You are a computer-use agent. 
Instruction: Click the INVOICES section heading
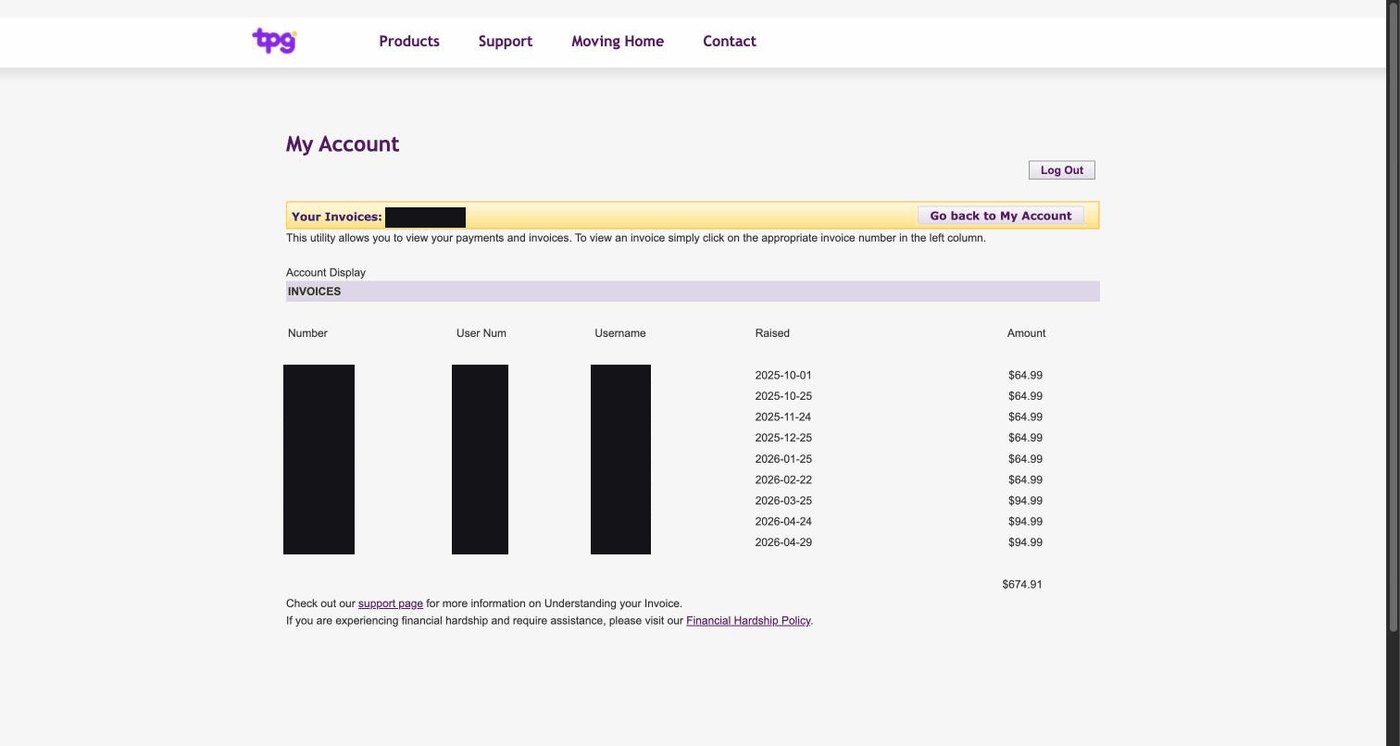314,292
